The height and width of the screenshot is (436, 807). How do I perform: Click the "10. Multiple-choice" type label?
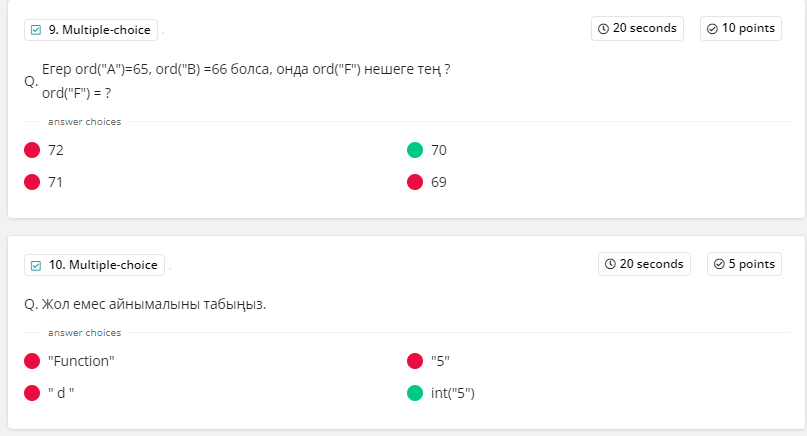click(x=103, y=265)
